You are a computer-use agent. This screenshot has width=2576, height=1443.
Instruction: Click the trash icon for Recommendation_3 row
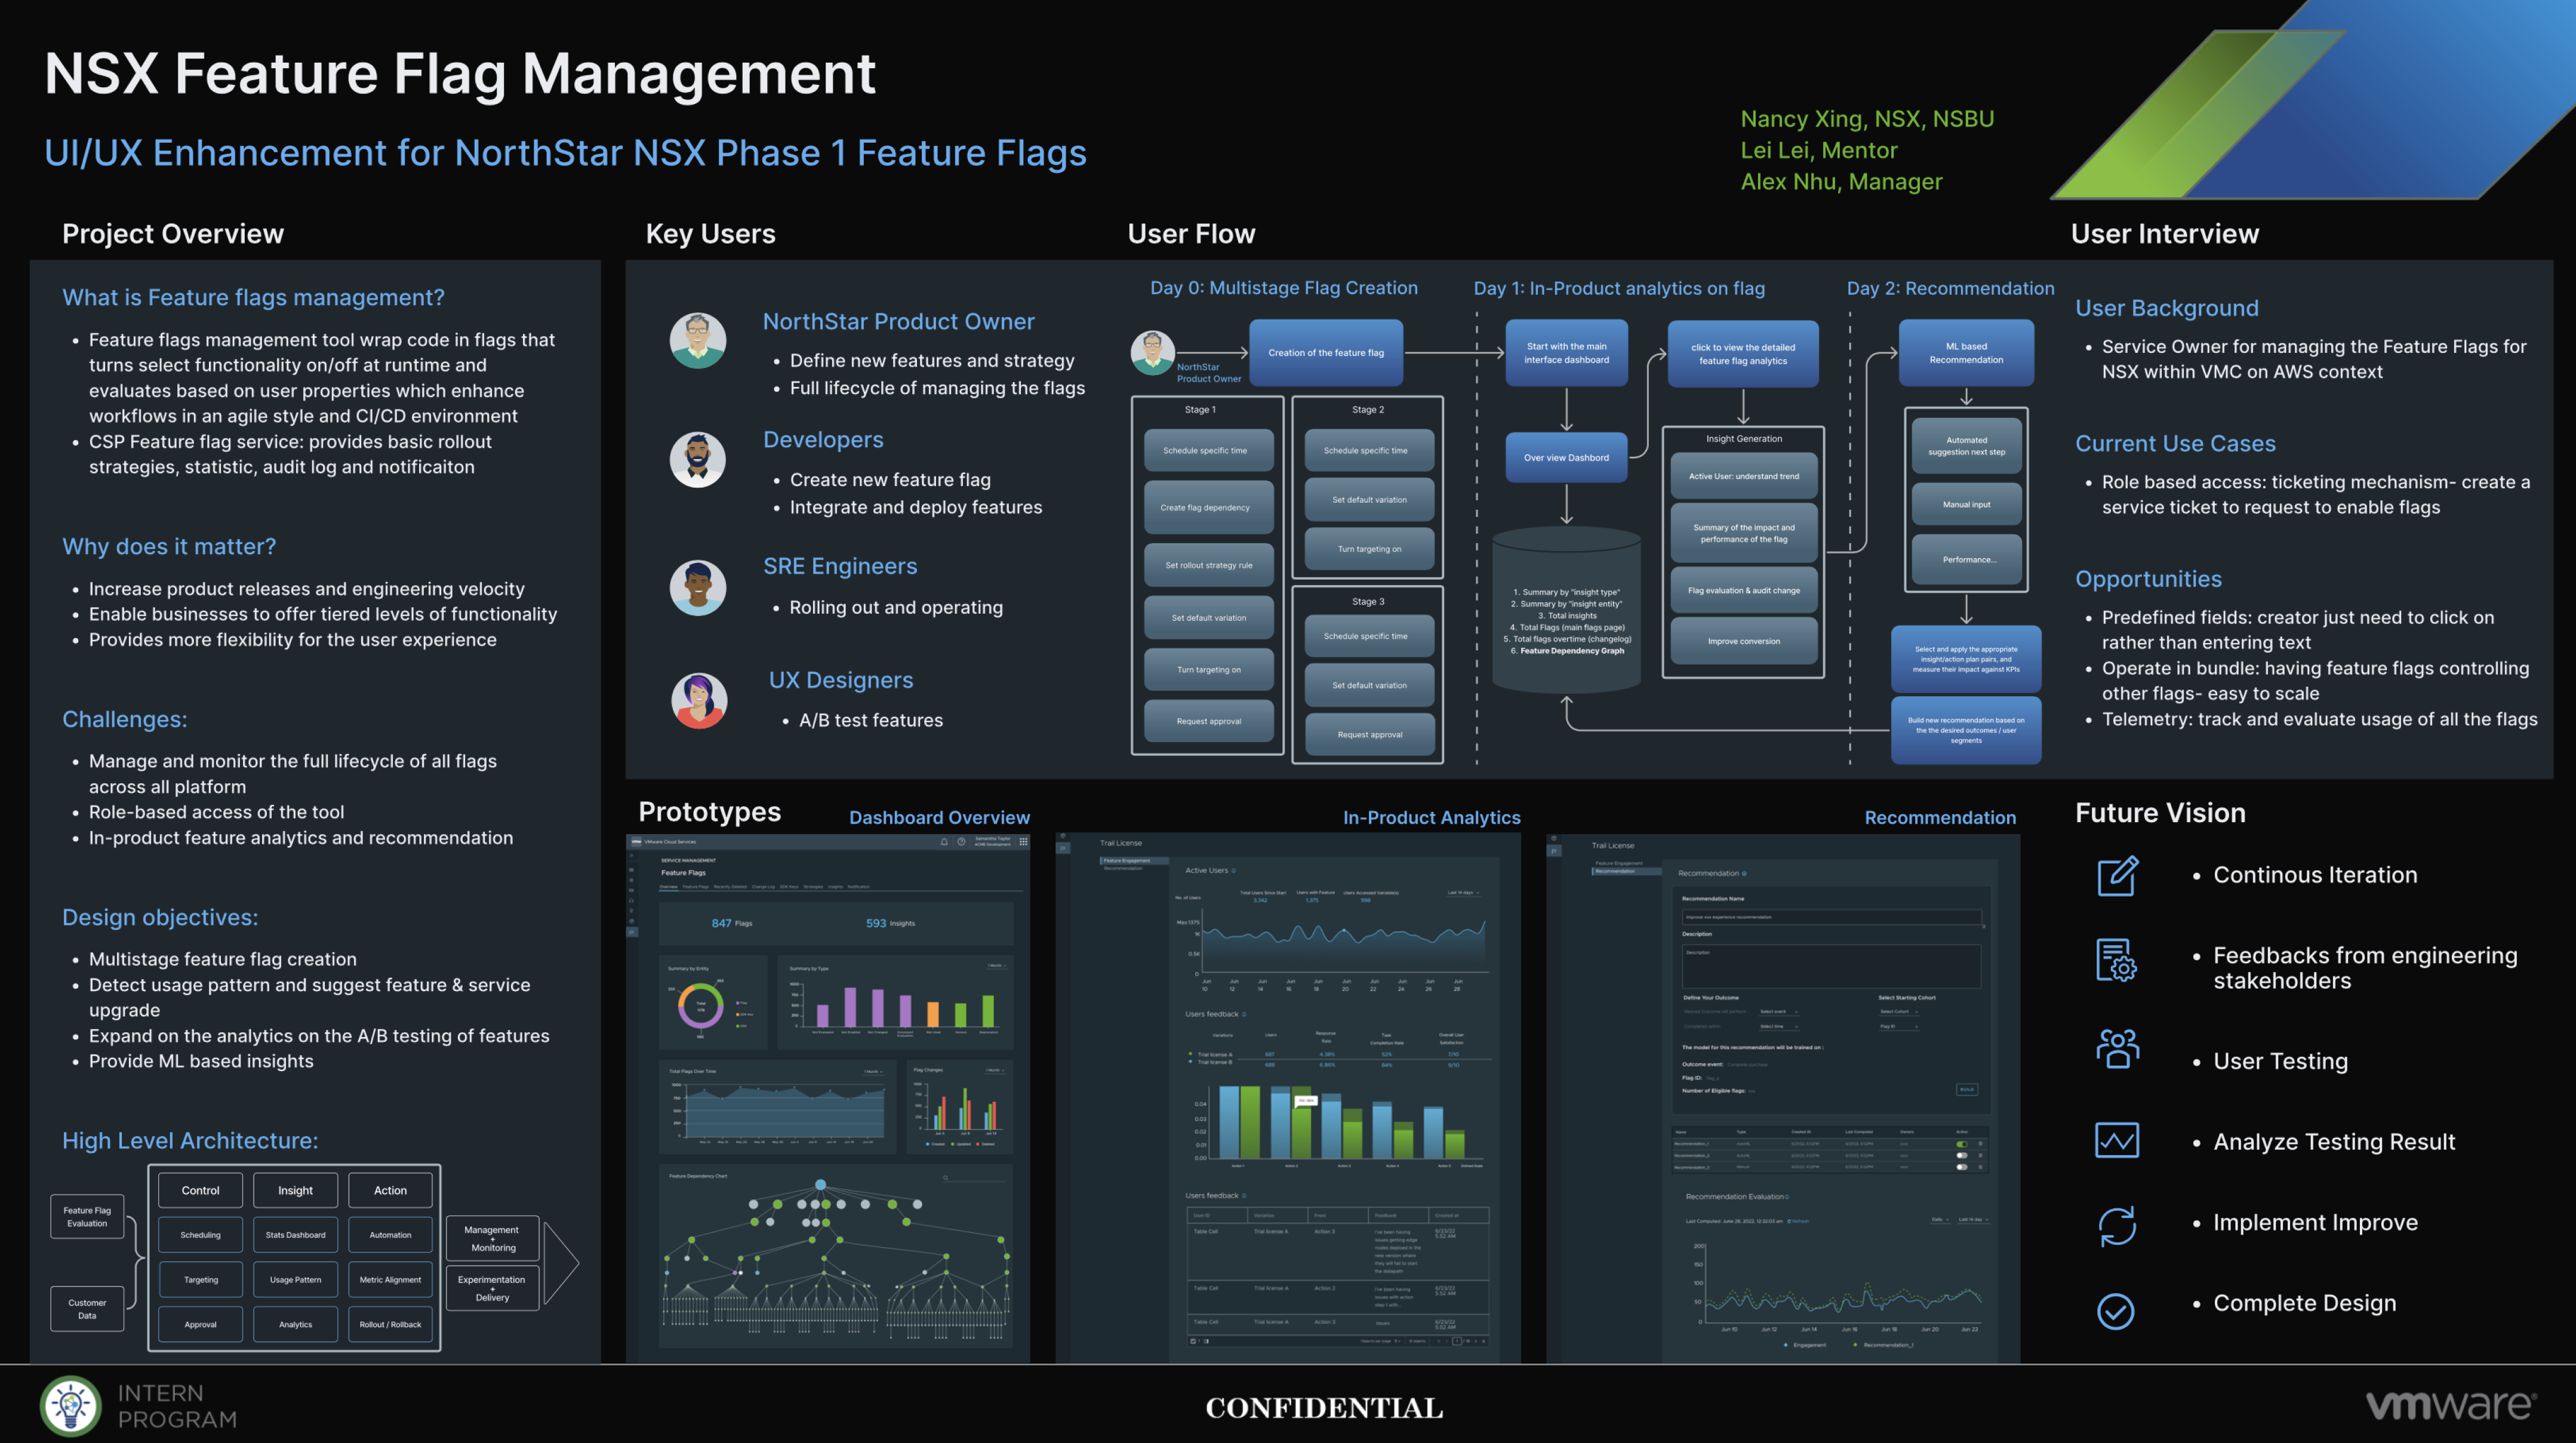coord(1981,1167)
